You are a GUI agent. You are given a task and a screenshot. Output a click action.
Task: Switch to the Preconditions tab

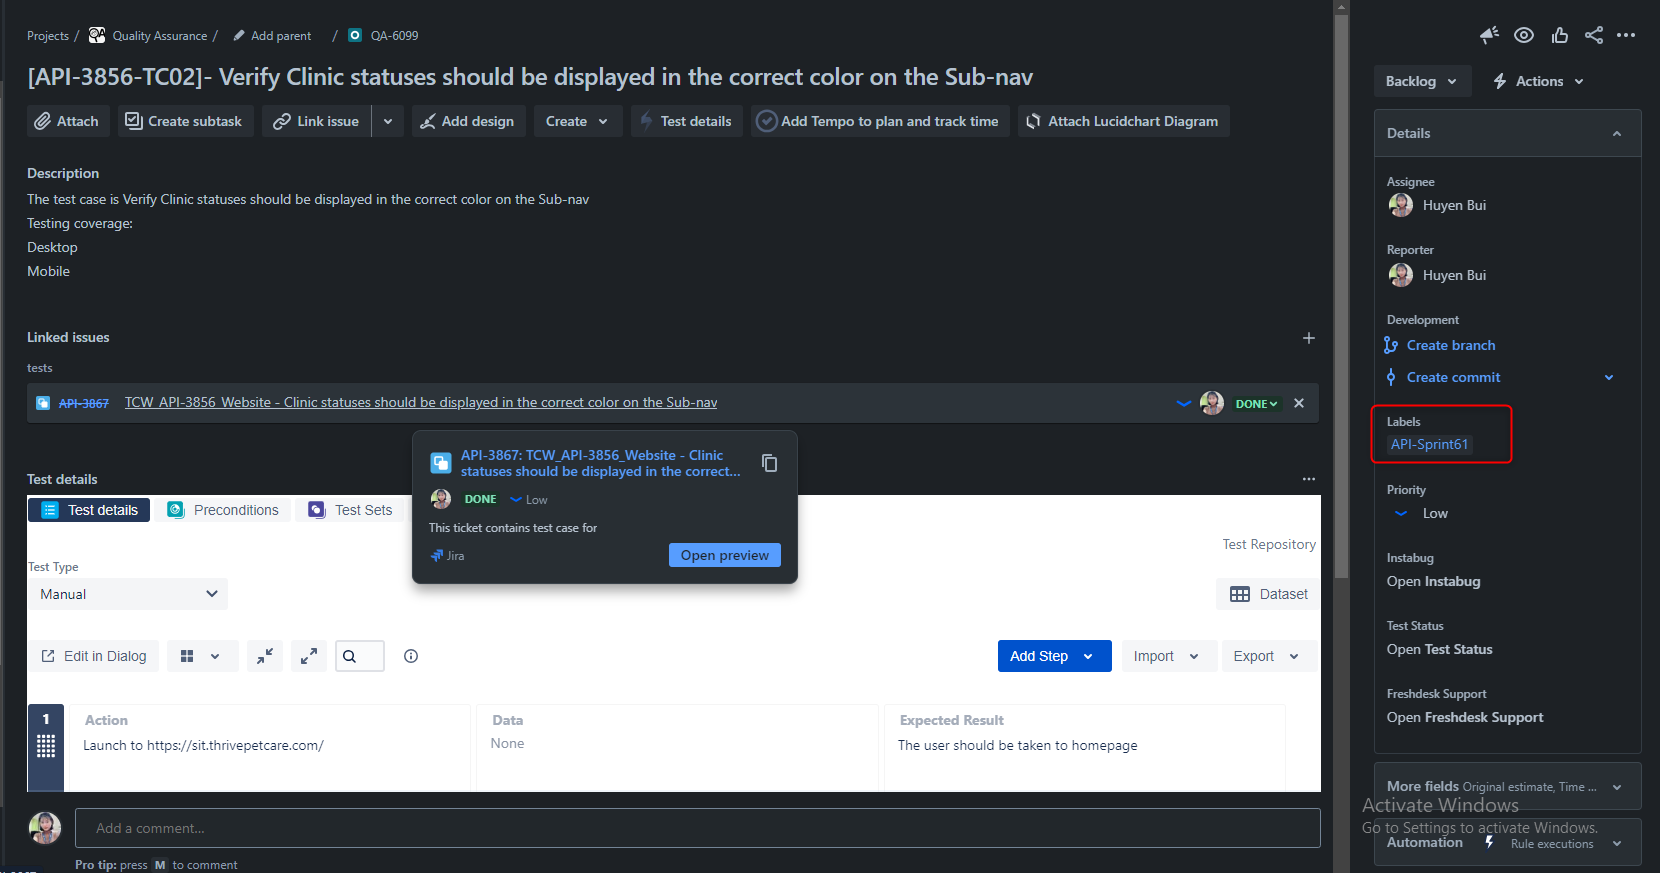[224, 510]
